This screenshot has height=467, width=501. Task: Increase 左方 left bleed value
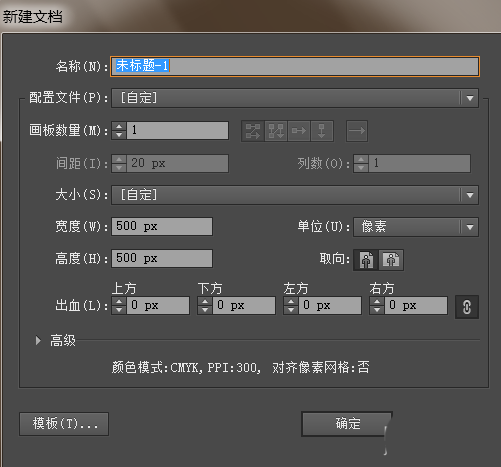(291, 302)
